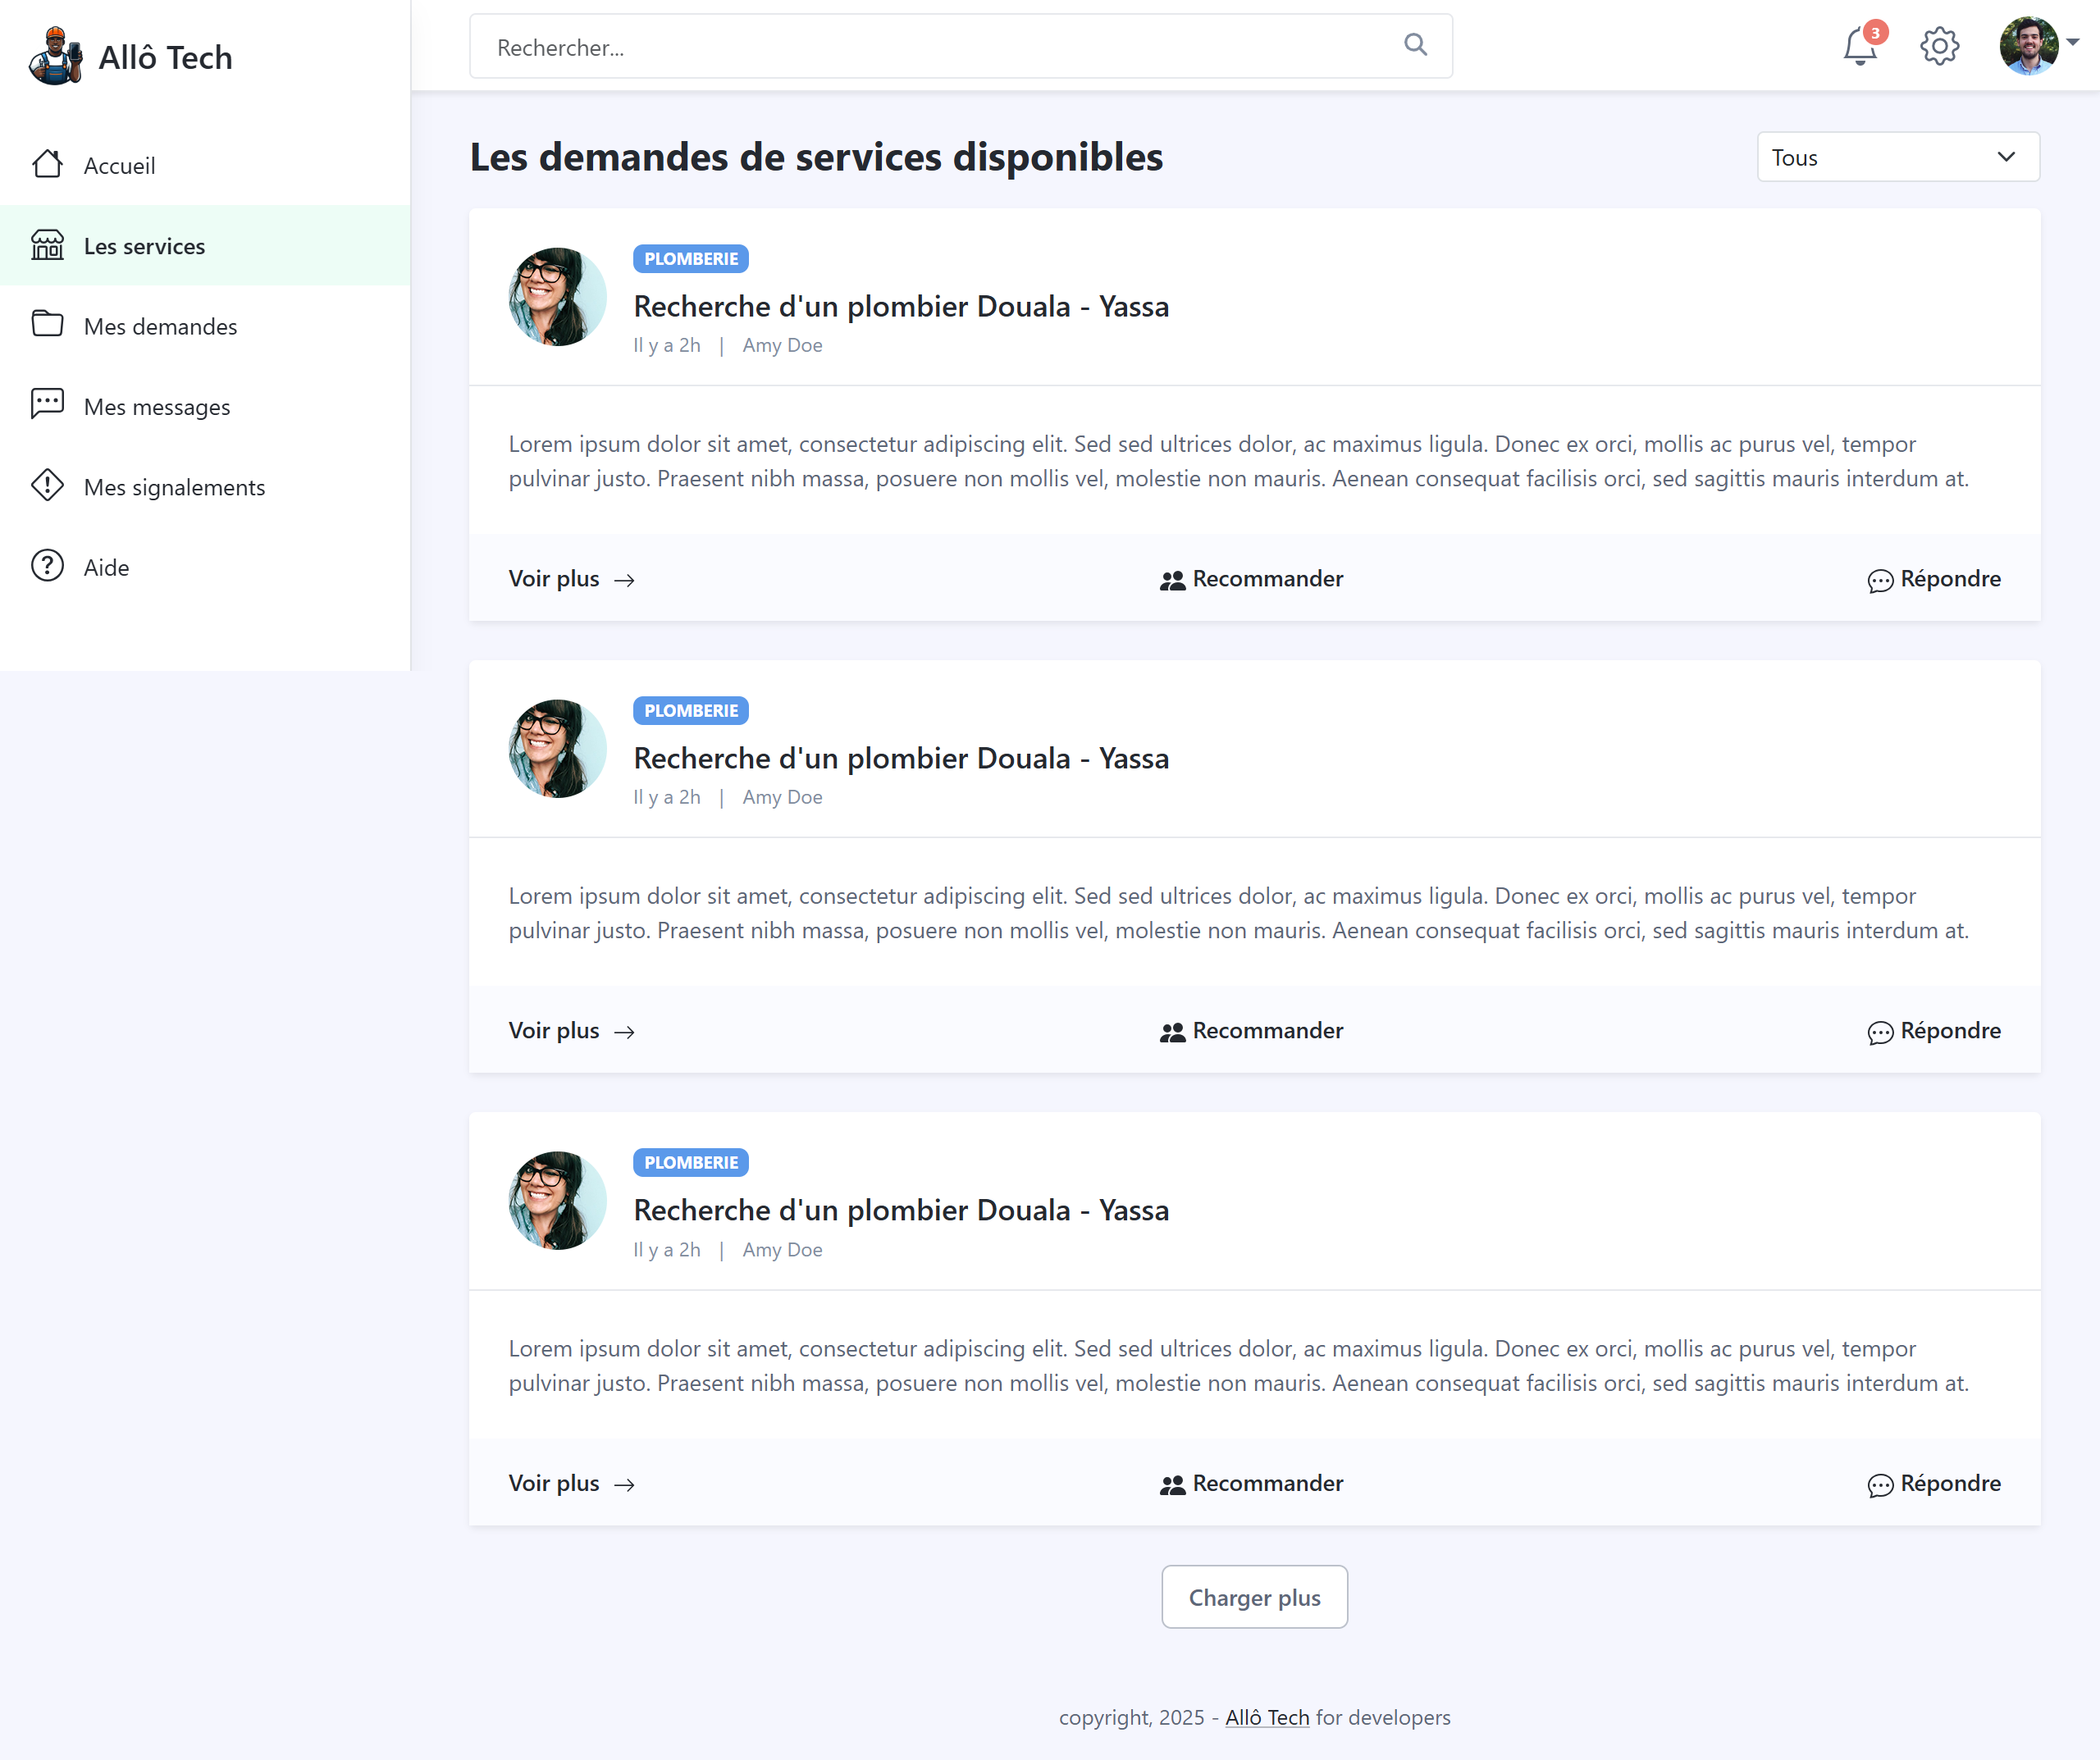Click the people icon on second card's Recommander

click(1172, 1033)
